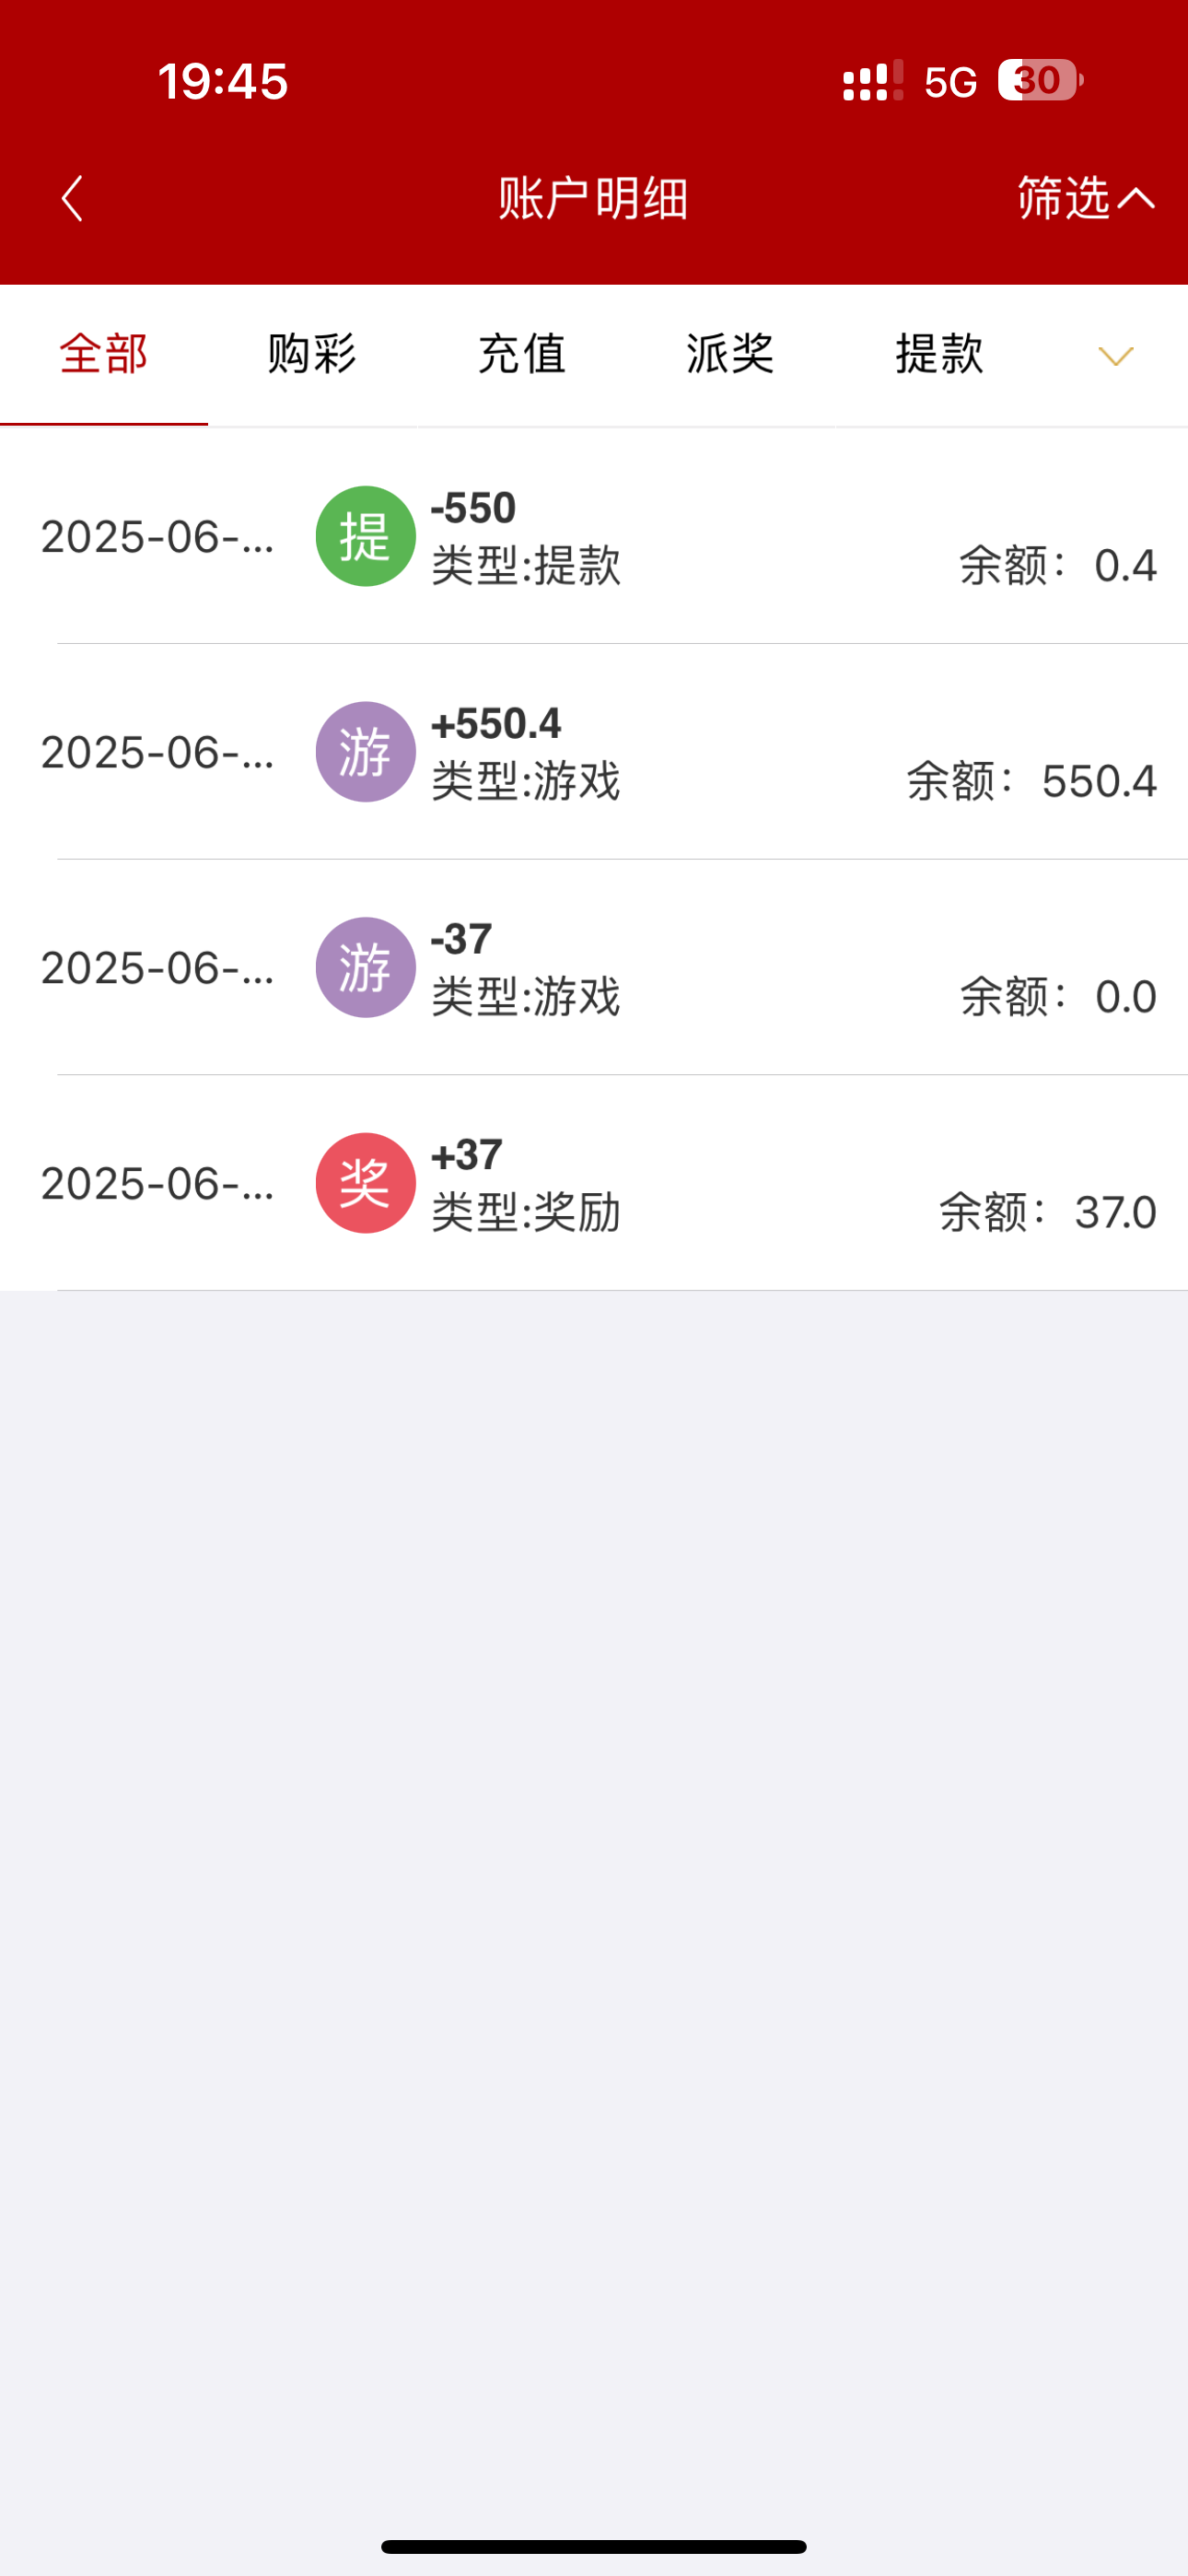Screen dimensions: 1188x2576
Task: Expand the 筛选 filter menu
Action: pyautogui.click(x=1085, y=198)
